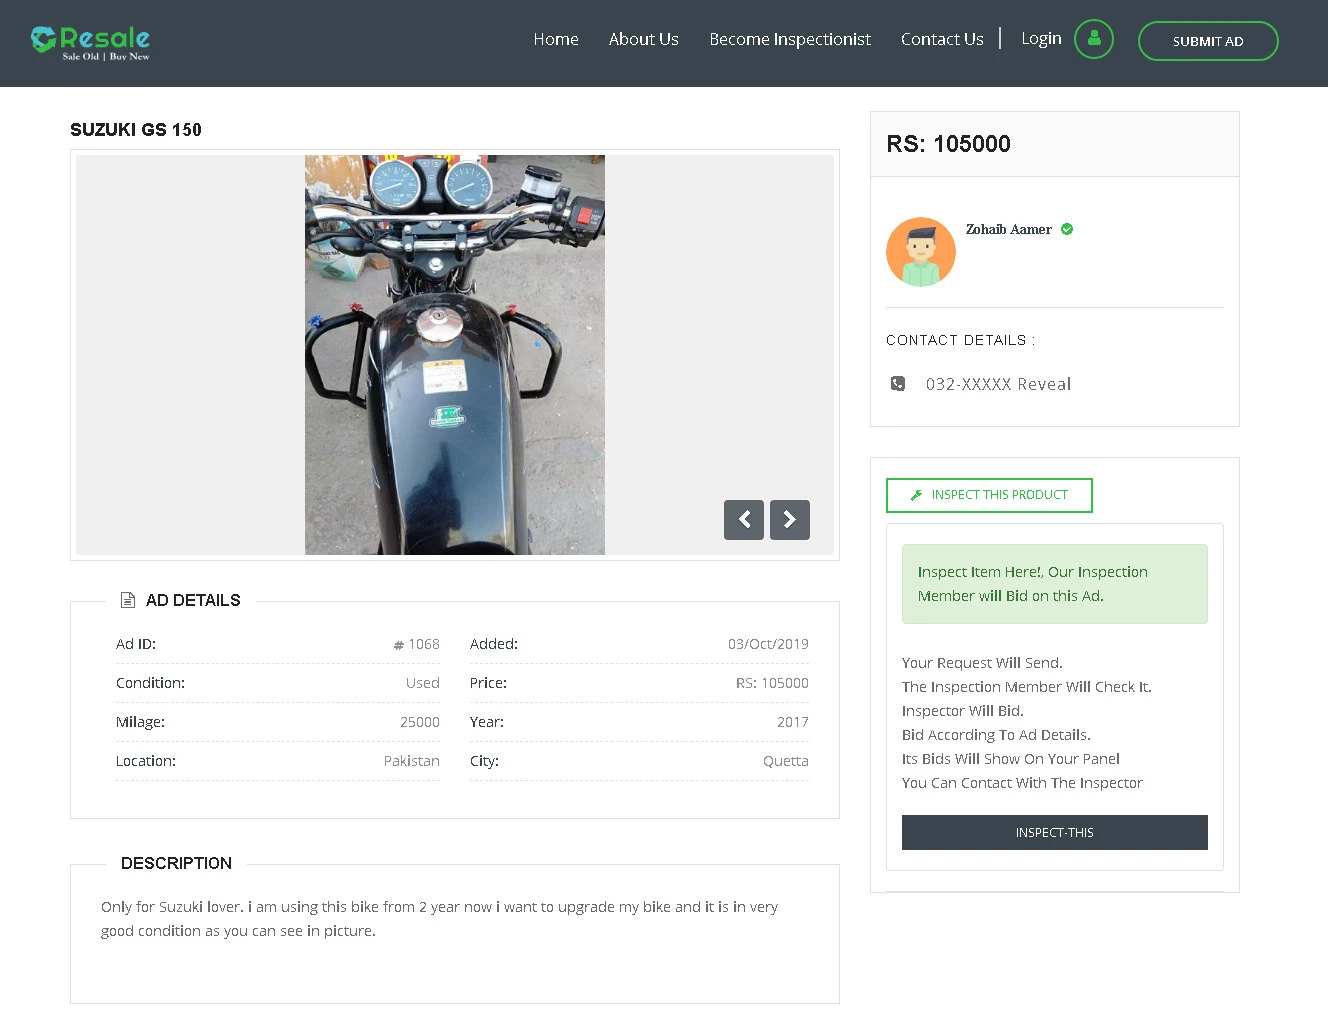Click 'Bid According To Ad Details.' line

(996, 735)
